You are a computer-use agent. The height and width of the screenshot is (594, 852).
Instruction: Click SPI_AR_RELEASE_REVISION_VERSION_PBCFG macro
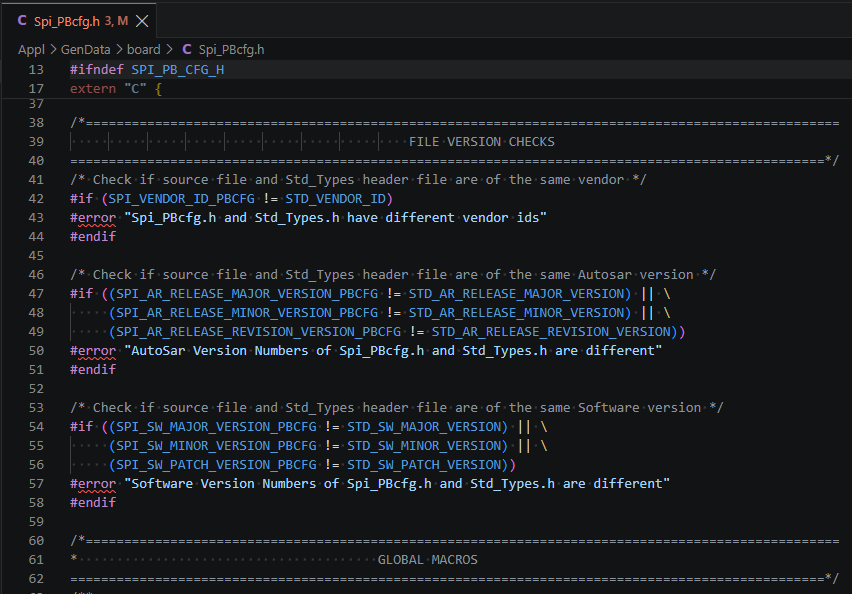[258, 332]
